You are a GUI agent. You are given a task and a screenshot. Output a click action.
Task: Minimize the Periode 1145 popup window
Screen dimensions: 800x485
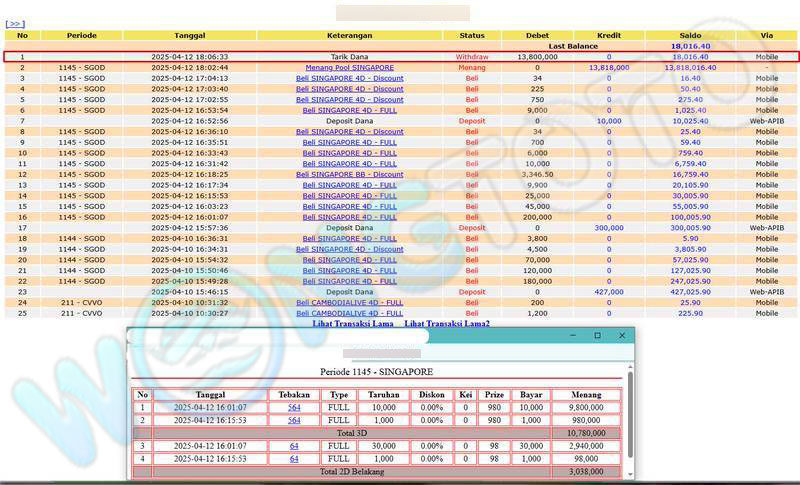coord(571,336)
